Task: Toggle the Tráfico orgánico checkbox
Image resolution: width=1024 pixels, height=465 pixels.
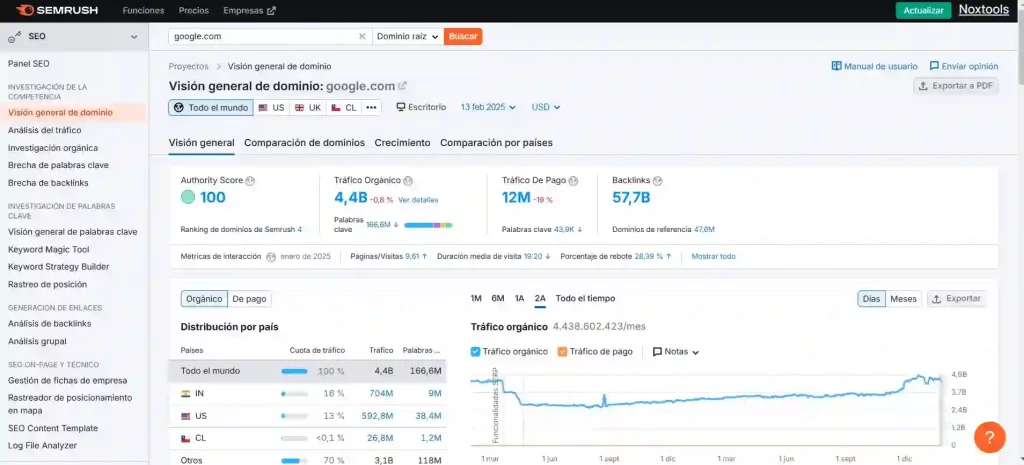Action: point(476,351)
